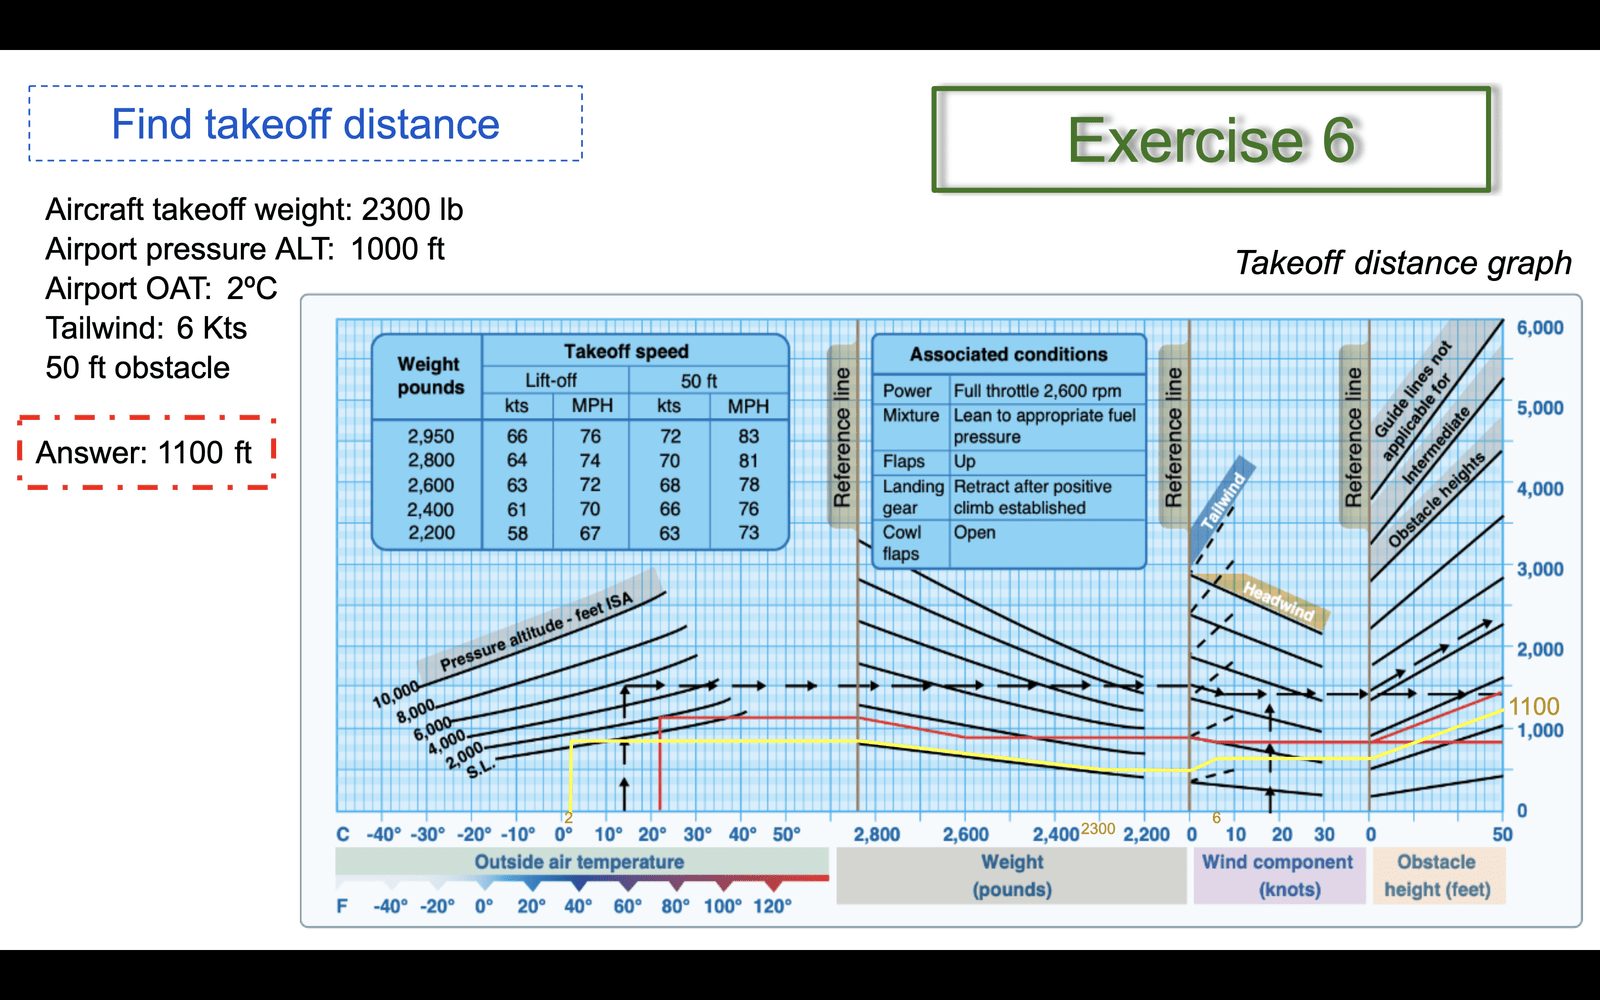Screen dimensions: 1600x1000
Task: Click the 'Pressure altitude - feet ISA' label
Action: coord(537,631)
